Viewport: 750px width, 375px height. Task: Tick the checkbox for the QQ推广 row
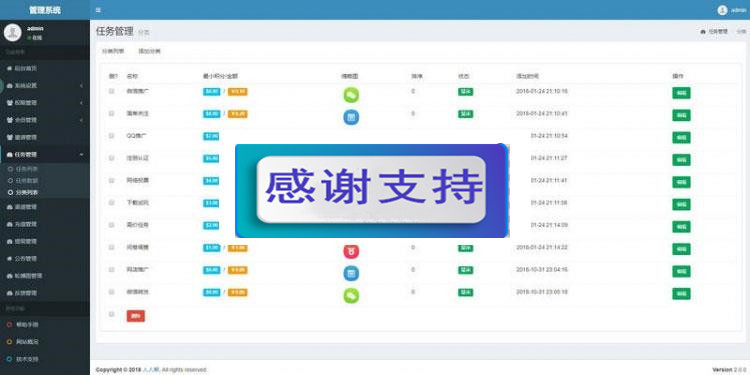(x=111, y=136)
